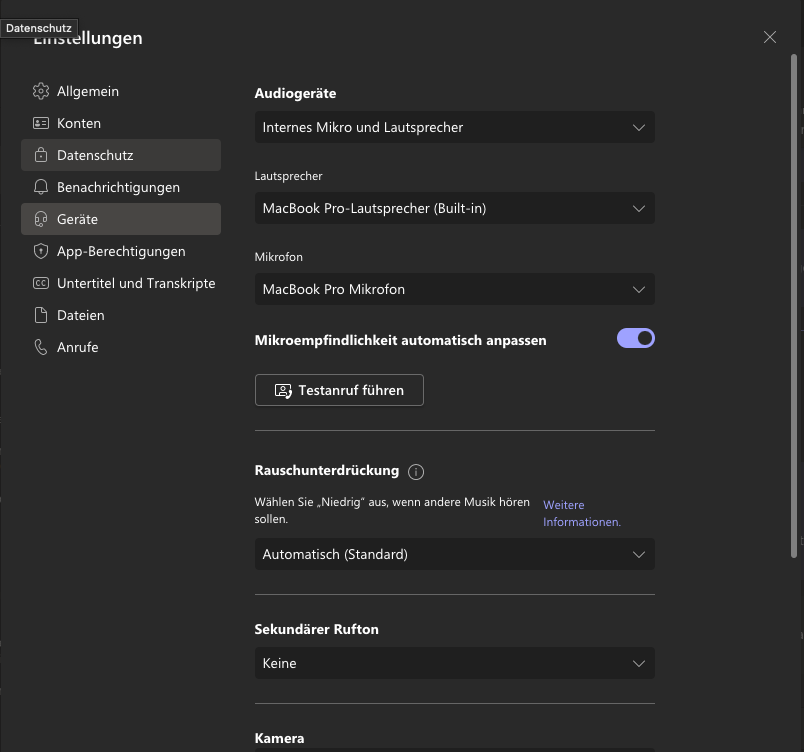Viewport: 804px width, 752px height.
Task: Click the App-Berechtigungen shield icon
Action: [x=41, y=251]
